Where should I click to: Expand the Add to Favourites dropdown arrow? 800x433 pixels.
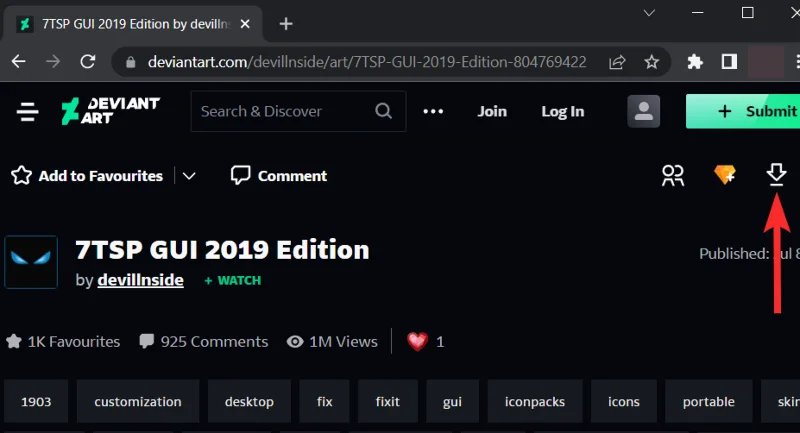pyautogui.click(x=189, y=176)
